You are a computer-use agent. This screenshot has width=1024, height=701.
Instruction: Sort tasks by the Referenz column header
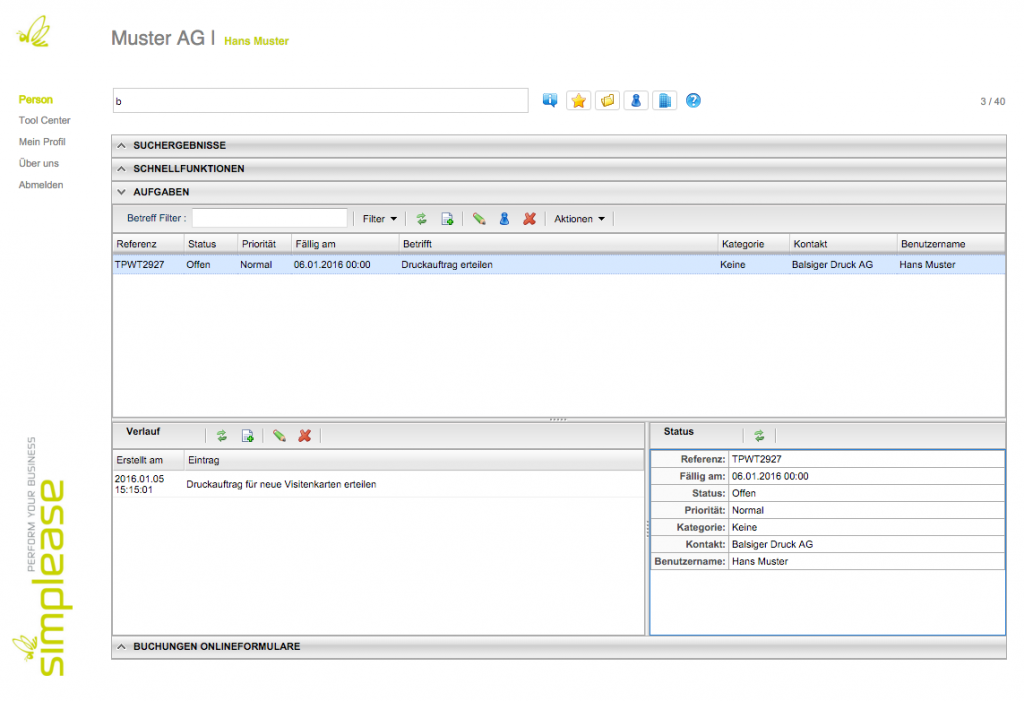[148, 244]
